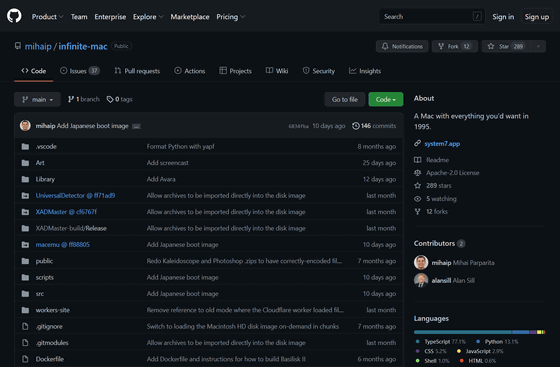Viewport: 560px width, 367px height.
Task: View the 289 stars link
Action: [439, 186]
